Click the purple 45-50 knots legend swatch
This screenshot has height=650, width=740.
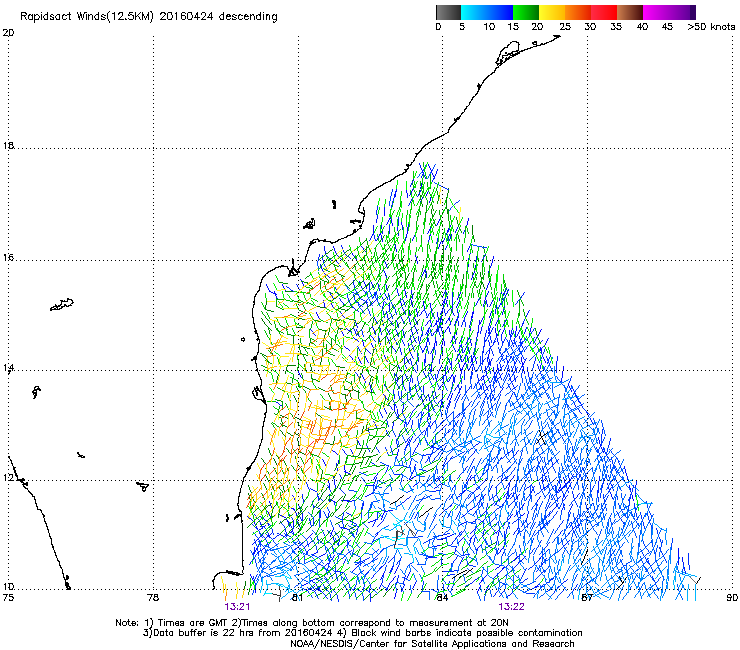(x=682, y=12)
